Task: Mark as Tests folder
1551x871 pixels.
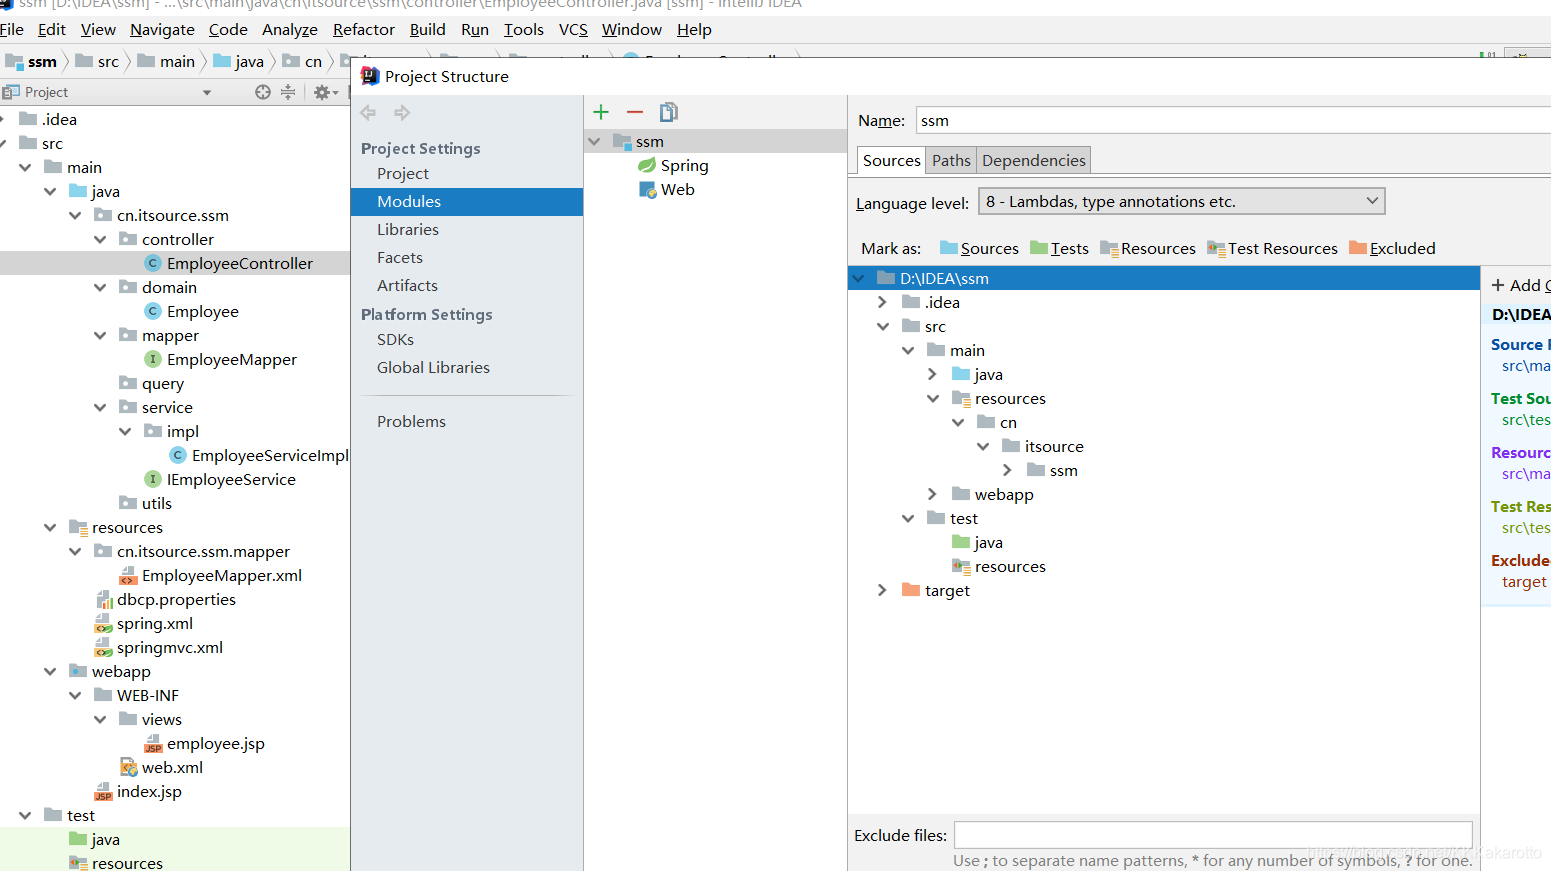Action: click(x=1059, y=249)
